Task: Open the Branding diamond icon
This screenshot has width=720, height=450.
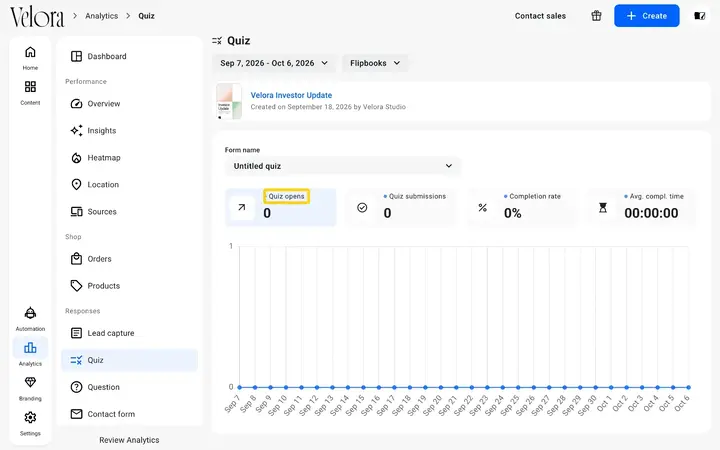Action: point(30,382)
